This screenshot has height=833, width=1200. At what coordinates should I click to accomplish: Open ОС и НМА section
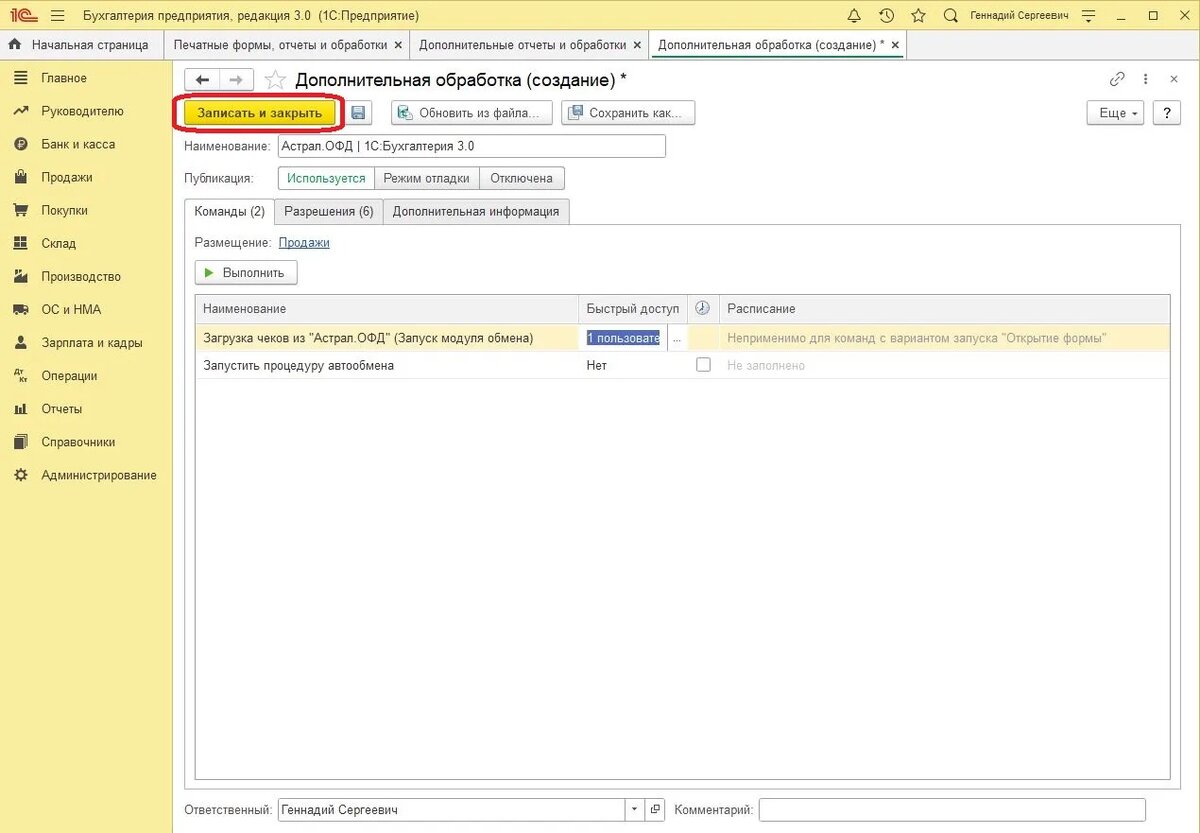click(x=71, y=309)
